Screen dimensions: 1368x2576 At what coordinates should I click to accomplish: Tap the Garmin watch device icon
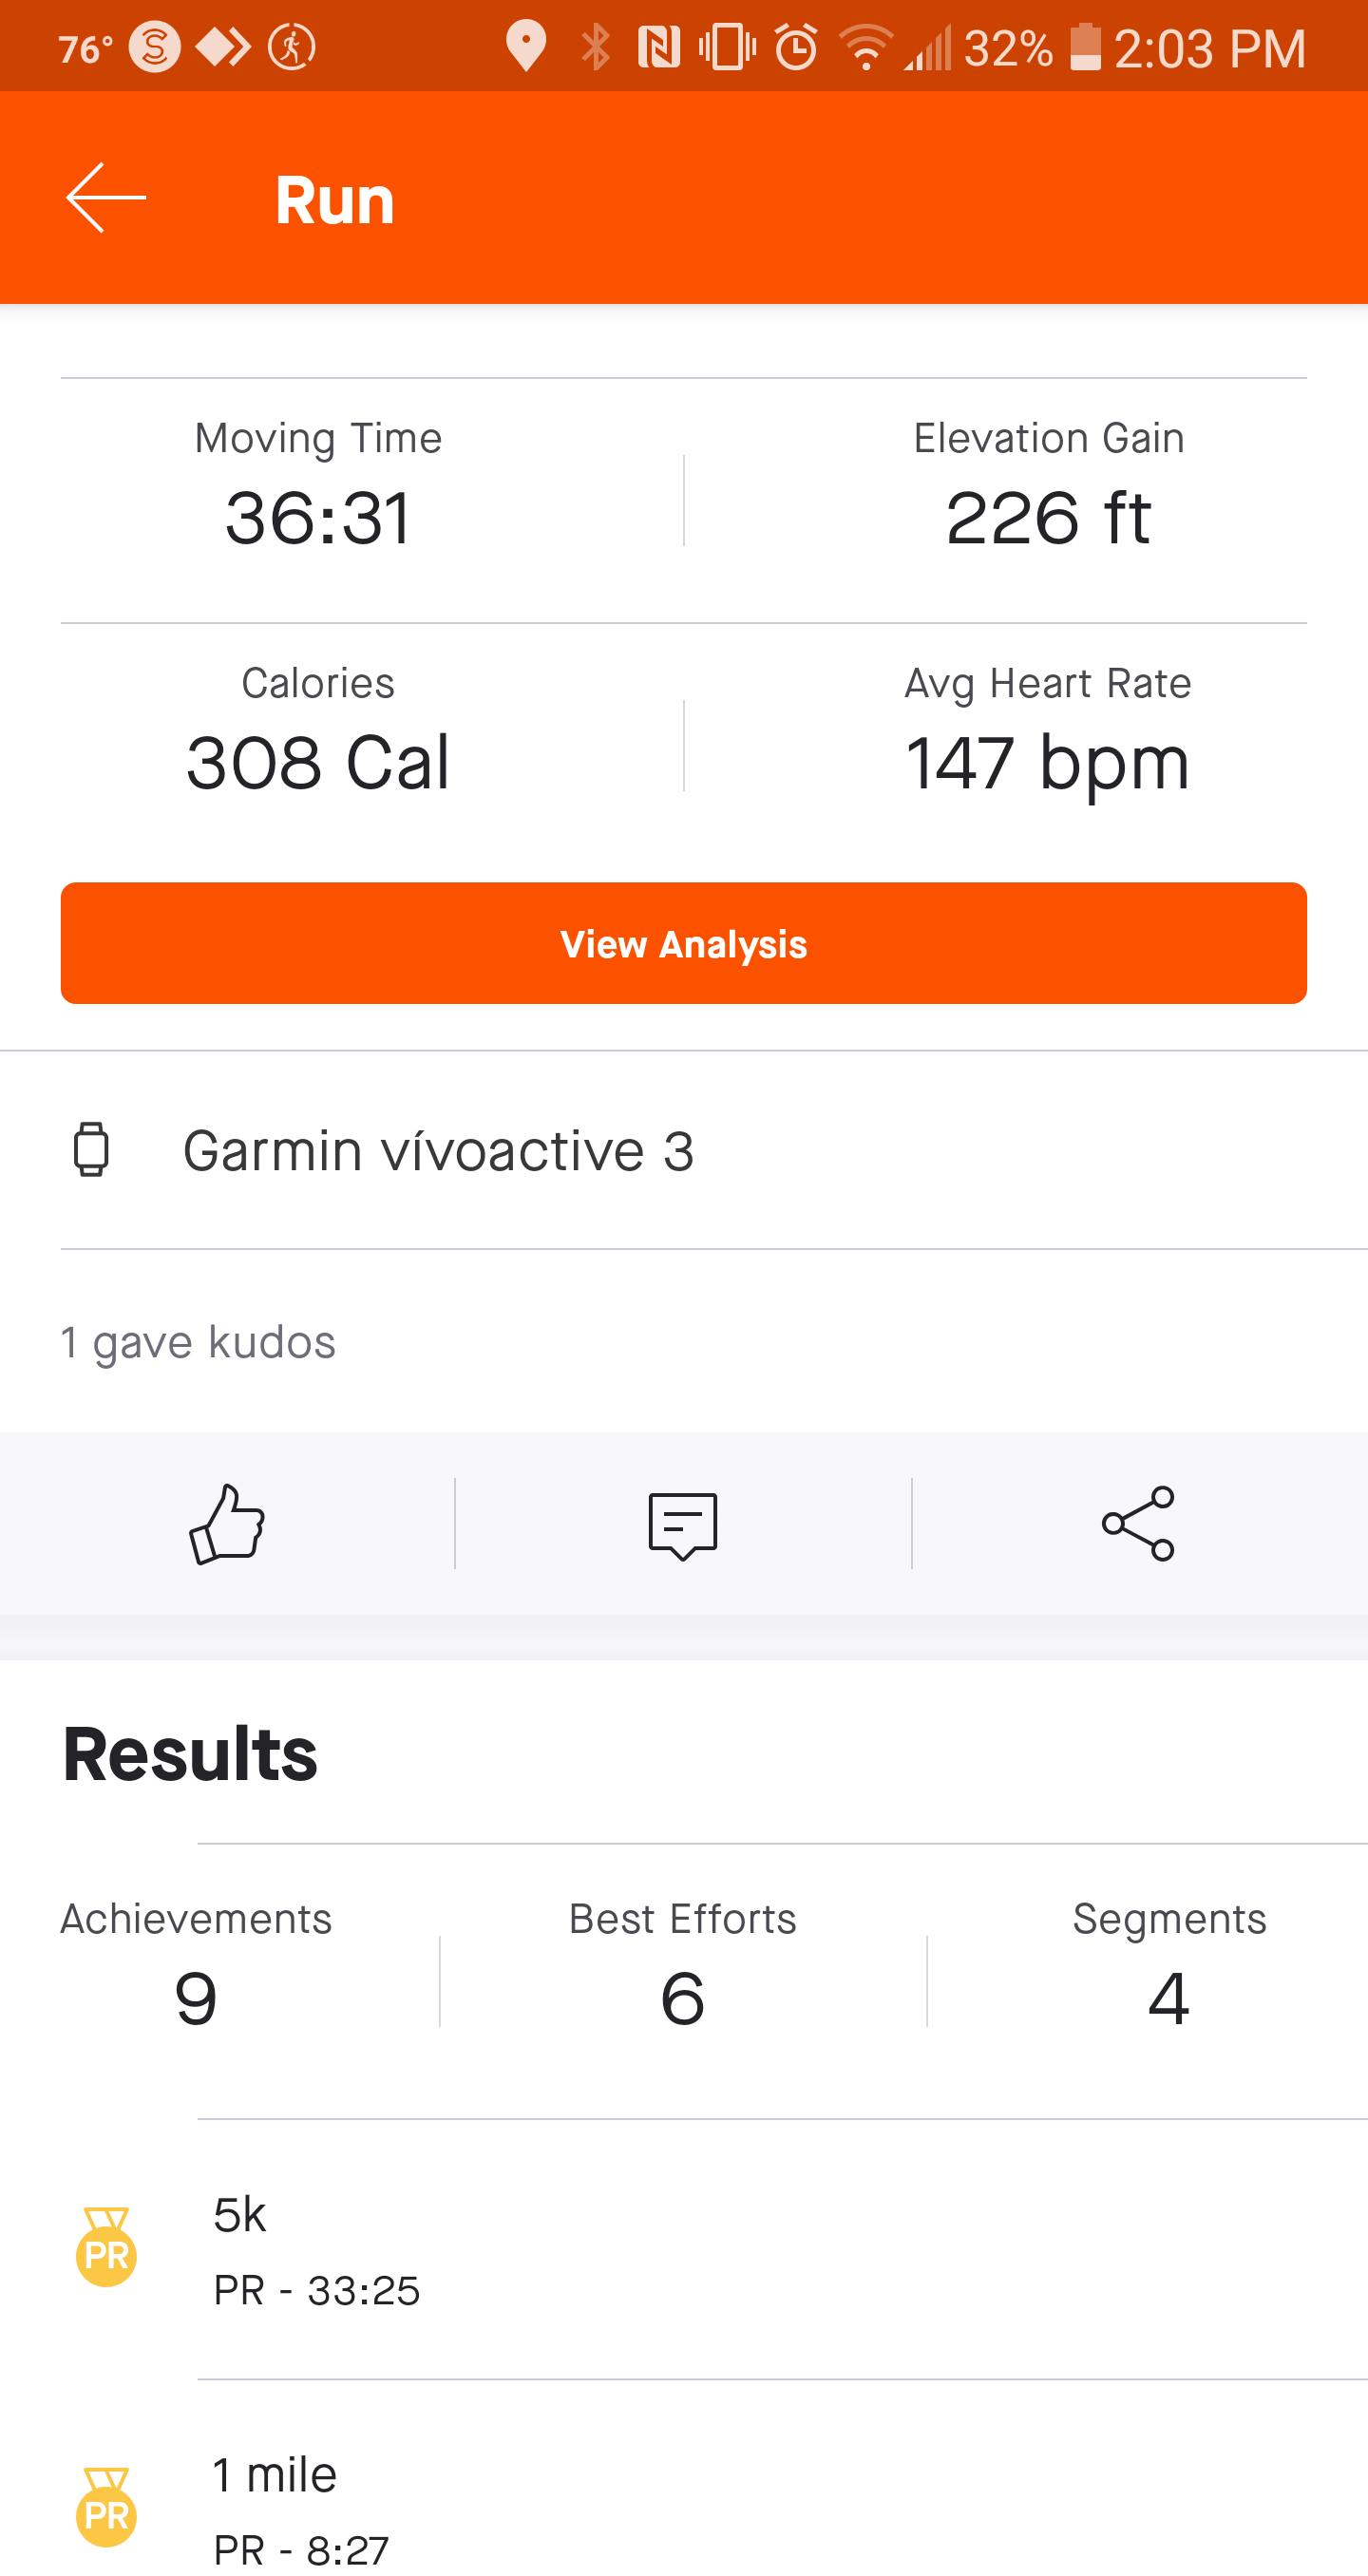click(91, 1149)
